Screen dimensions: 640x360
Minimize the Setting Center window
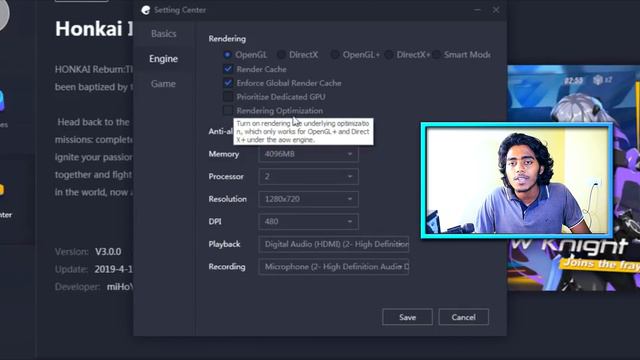click(x=477, y=10)
